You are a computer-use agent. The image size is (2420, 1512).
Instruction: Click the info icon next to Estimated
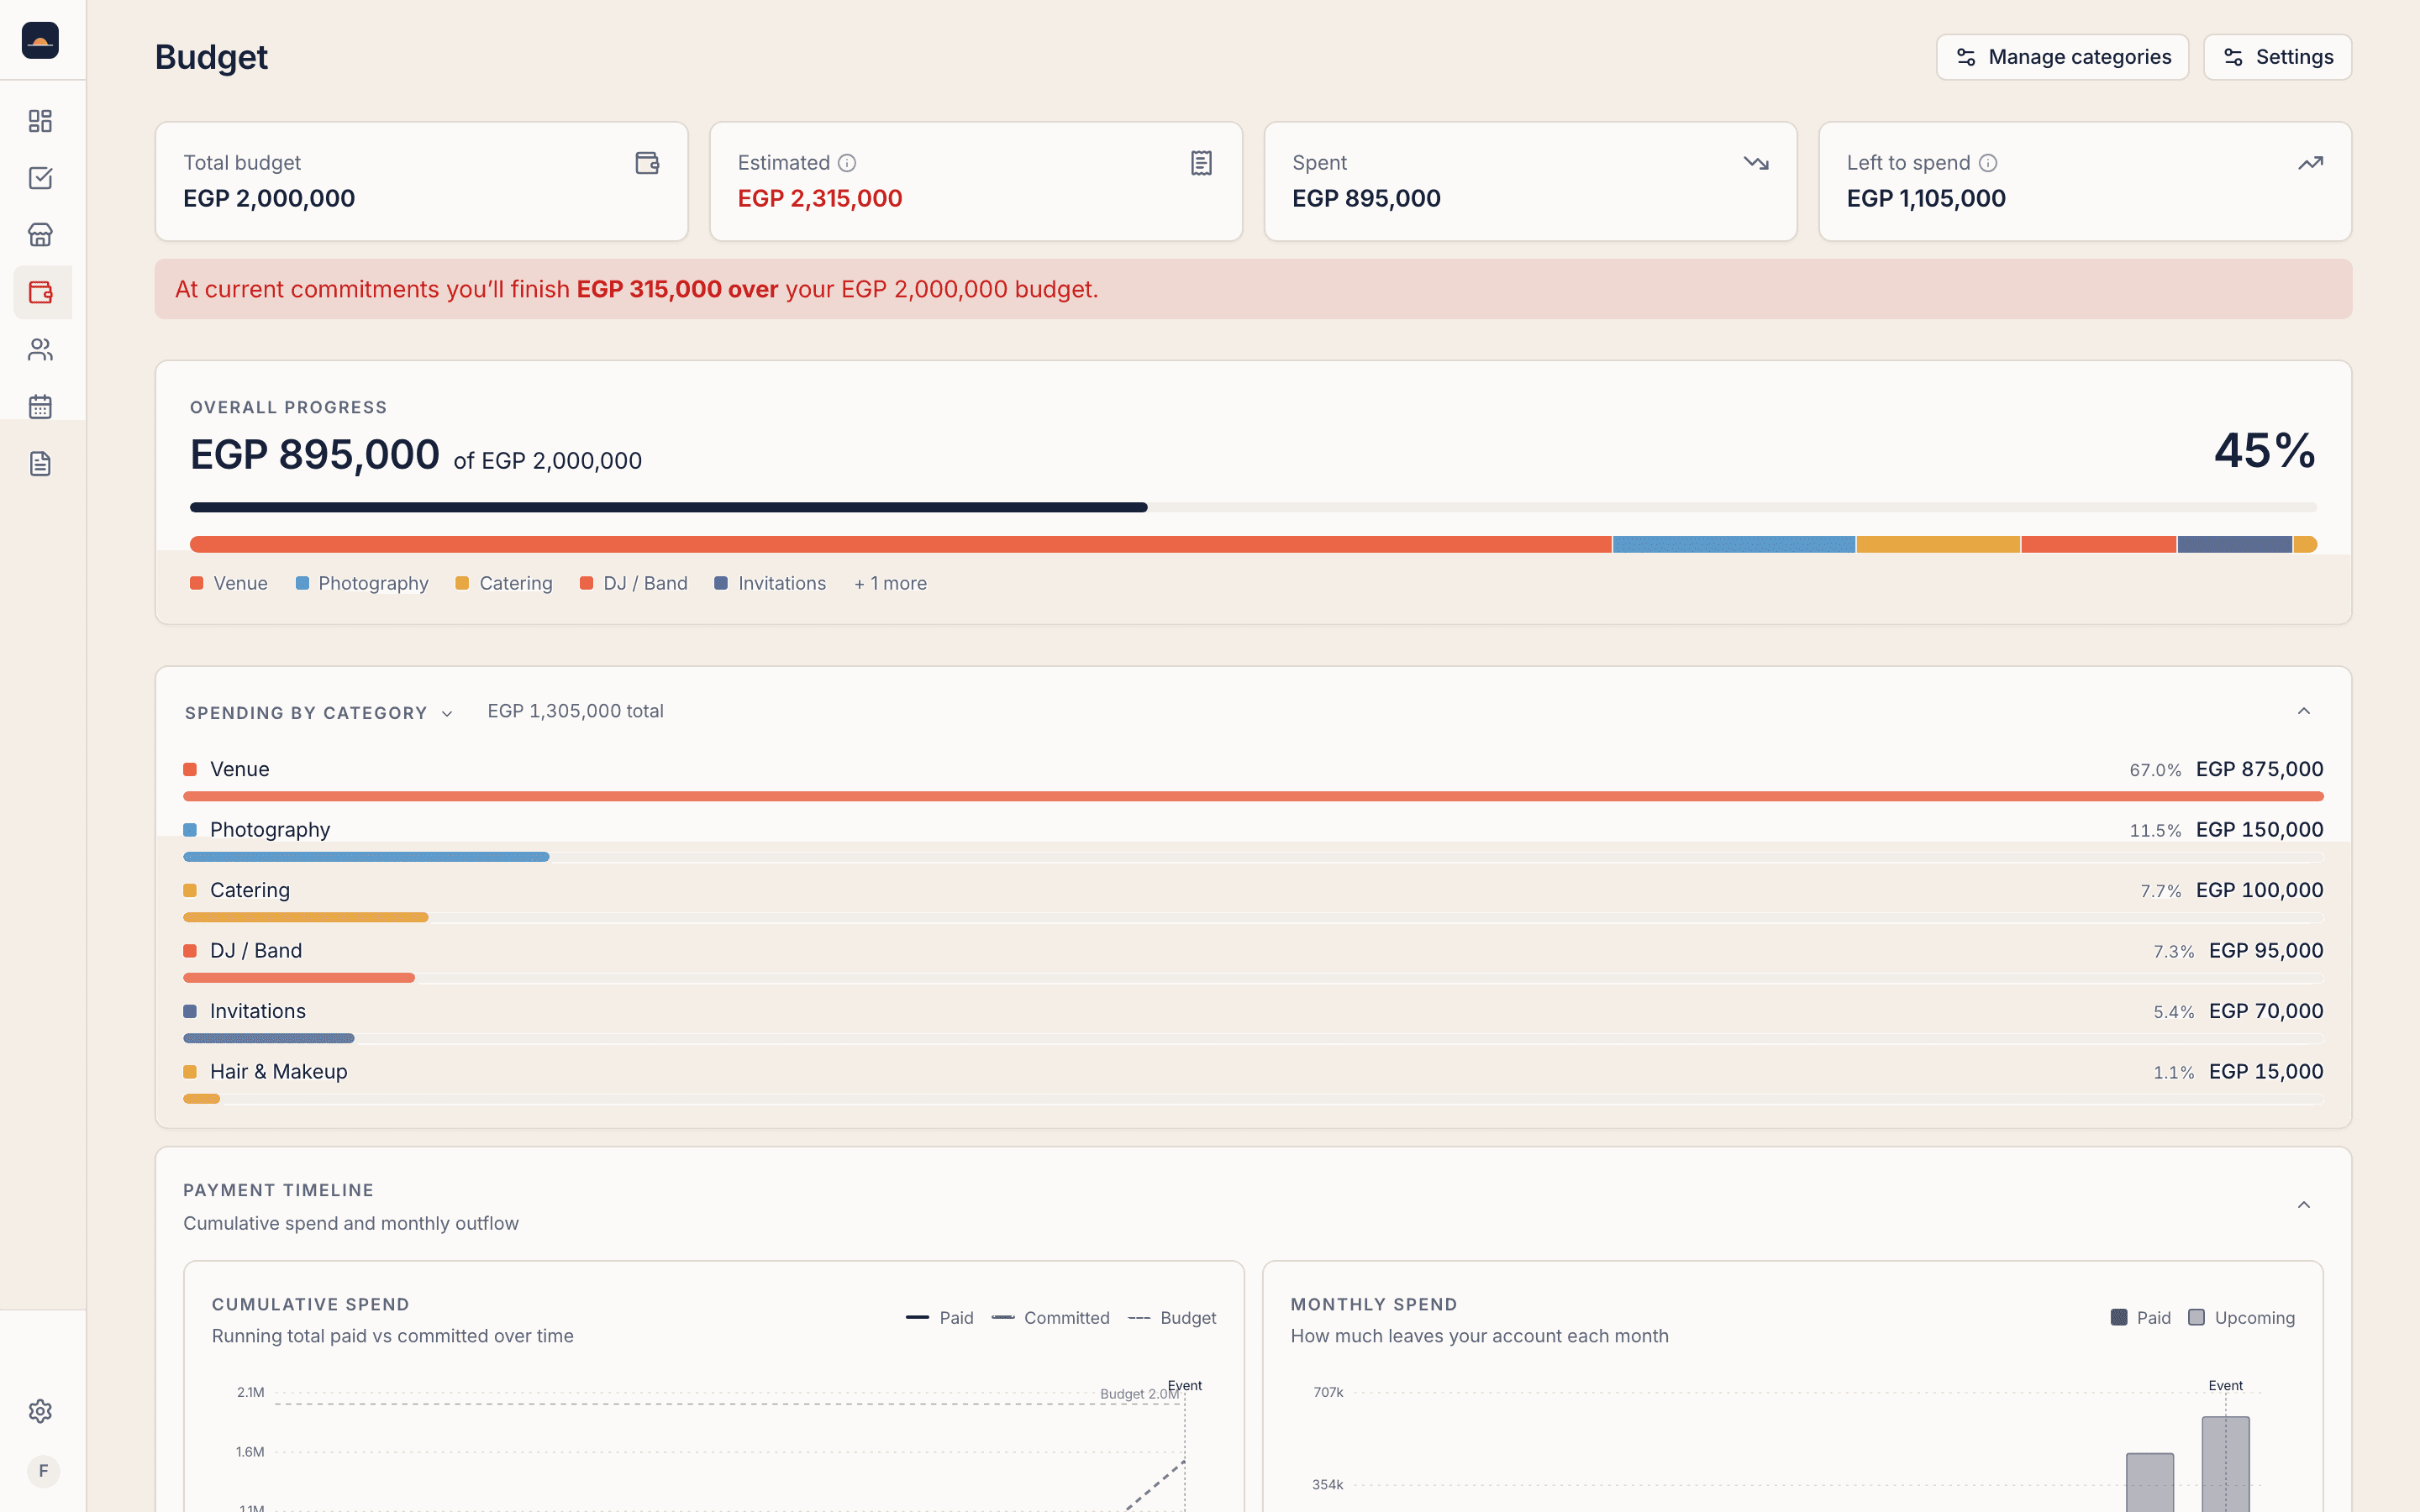tap(847, 163)
